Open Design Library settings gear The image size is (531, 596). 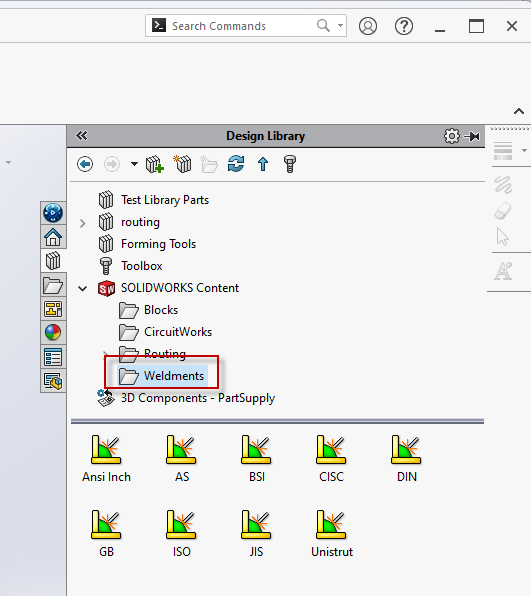tap(452, 136)
